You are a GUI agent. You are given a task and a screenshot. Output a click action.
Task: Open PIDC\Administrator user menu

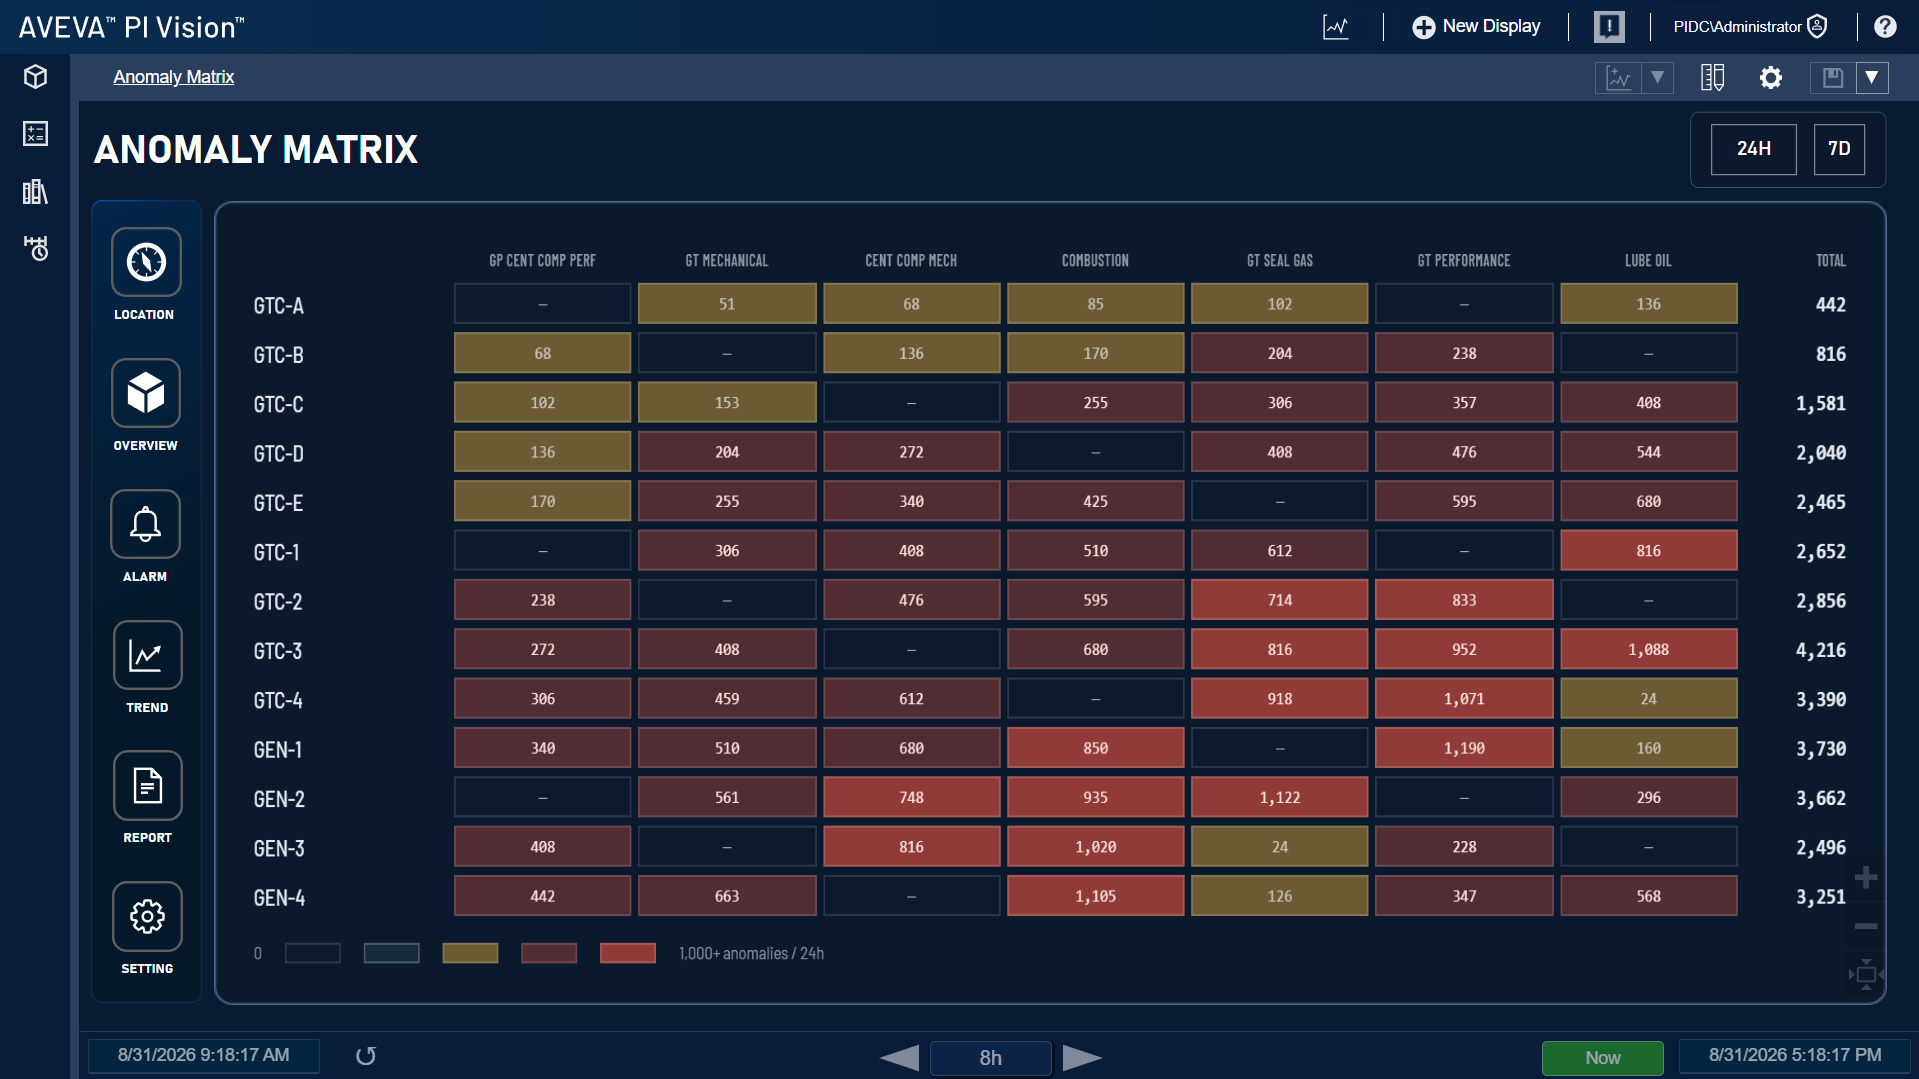pyautogui.click(x=1750, y=27)
